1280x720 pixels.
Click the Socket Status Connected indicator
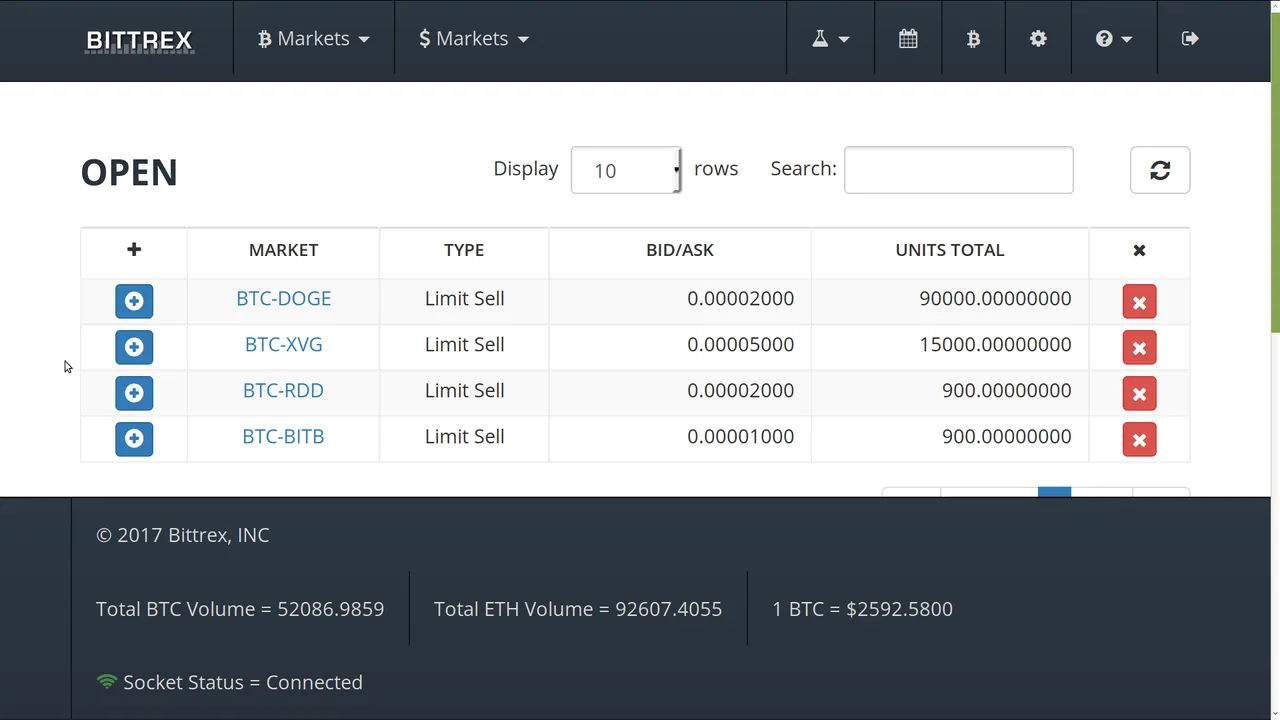(229, 682)
